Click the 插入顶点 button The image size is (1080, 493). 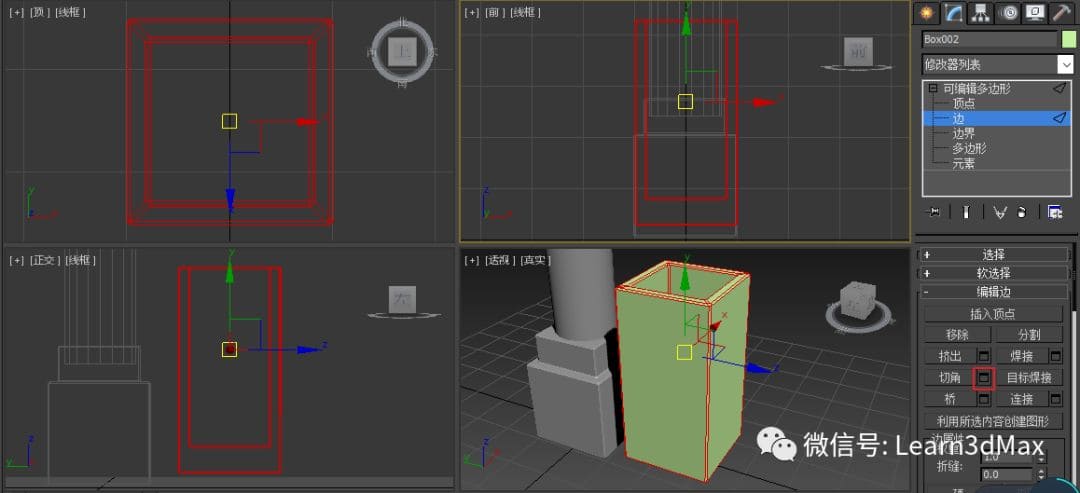coord(993,313)
